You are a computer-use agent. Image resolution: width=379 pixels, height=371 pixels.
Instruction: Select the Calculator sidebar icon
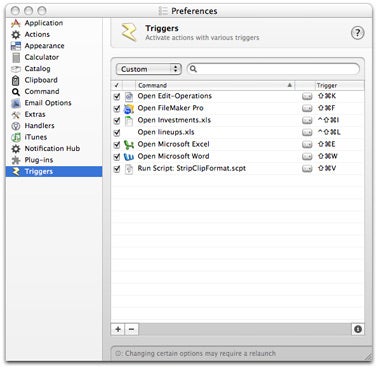[16, 57]
